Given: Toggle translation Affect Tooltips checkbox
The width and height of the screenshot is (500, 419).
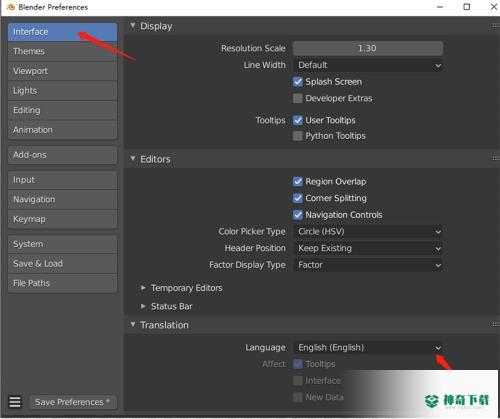Looking at the screenshot, I should pyautogui.click(x=298, y=364).
